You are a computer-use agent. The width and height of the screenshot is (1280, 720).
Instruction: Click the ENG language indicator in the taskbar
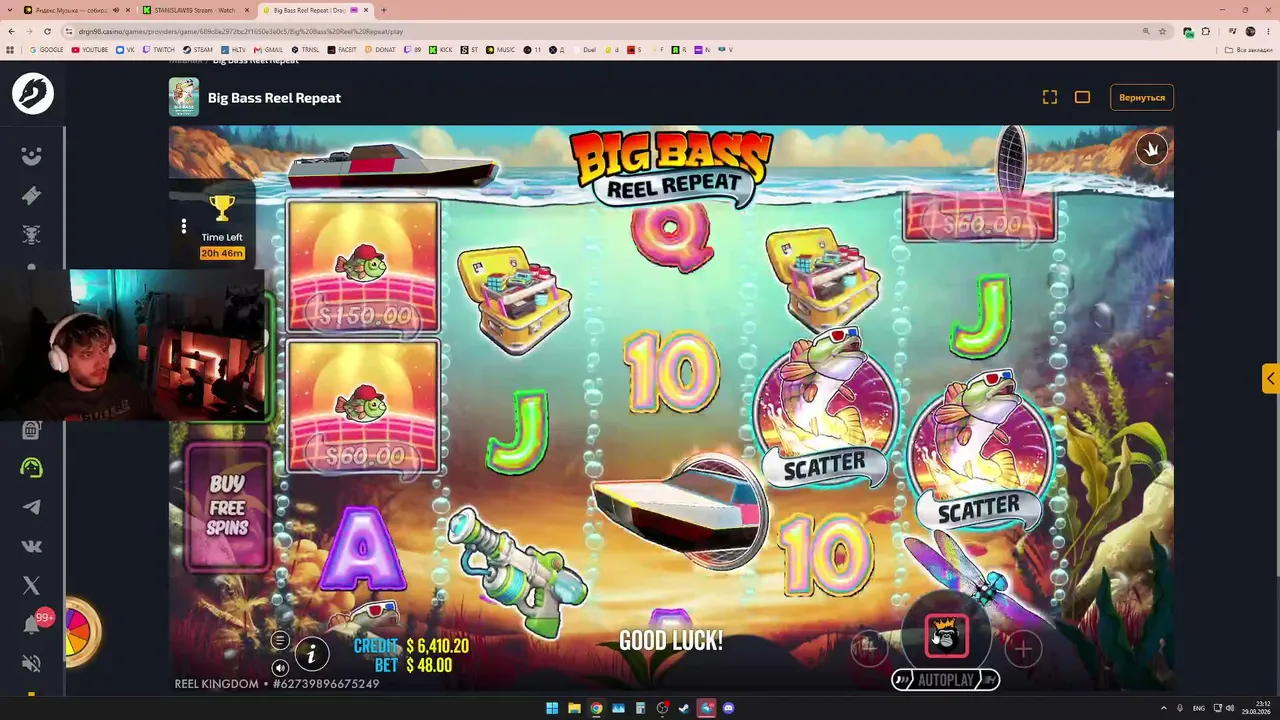click(1199, 708)
